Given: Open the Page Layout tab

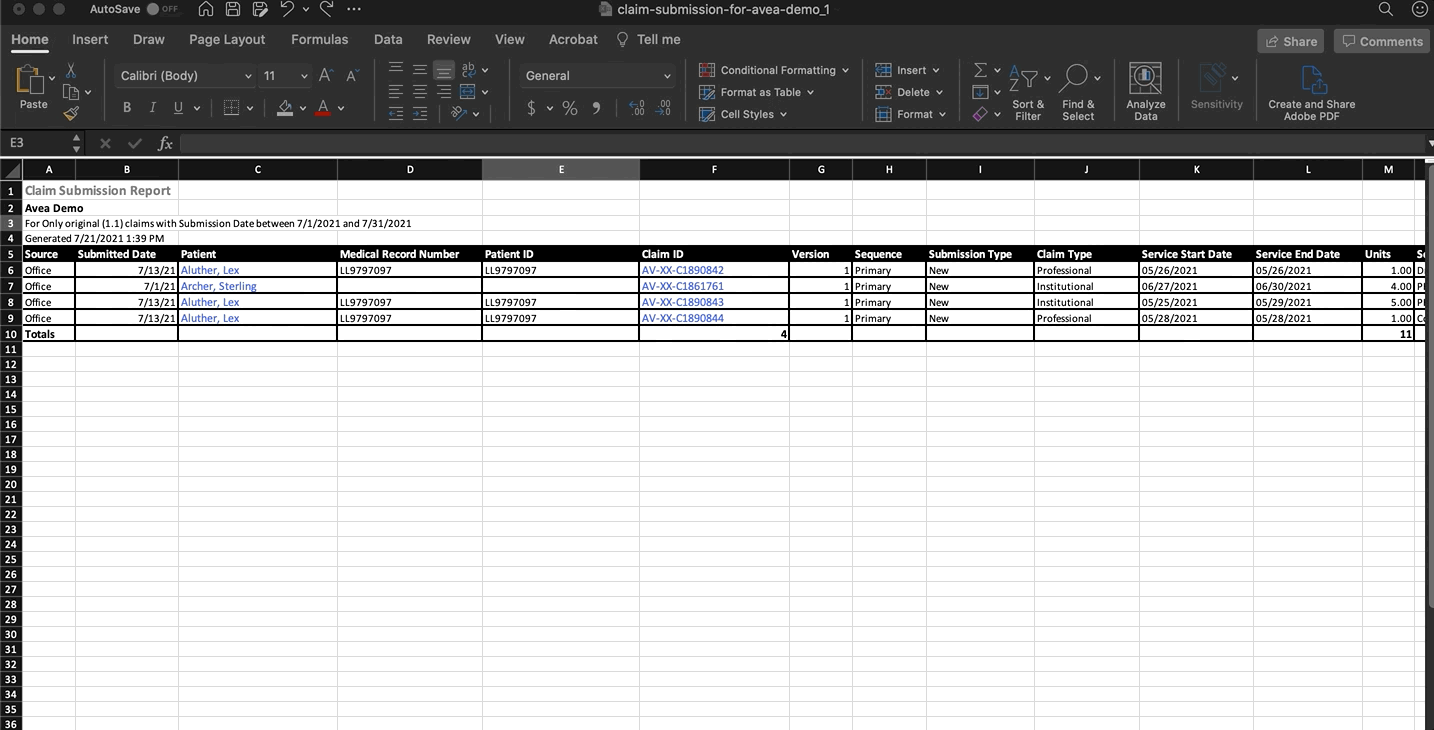Looking at the screenshot, I should tap(227, 40).
